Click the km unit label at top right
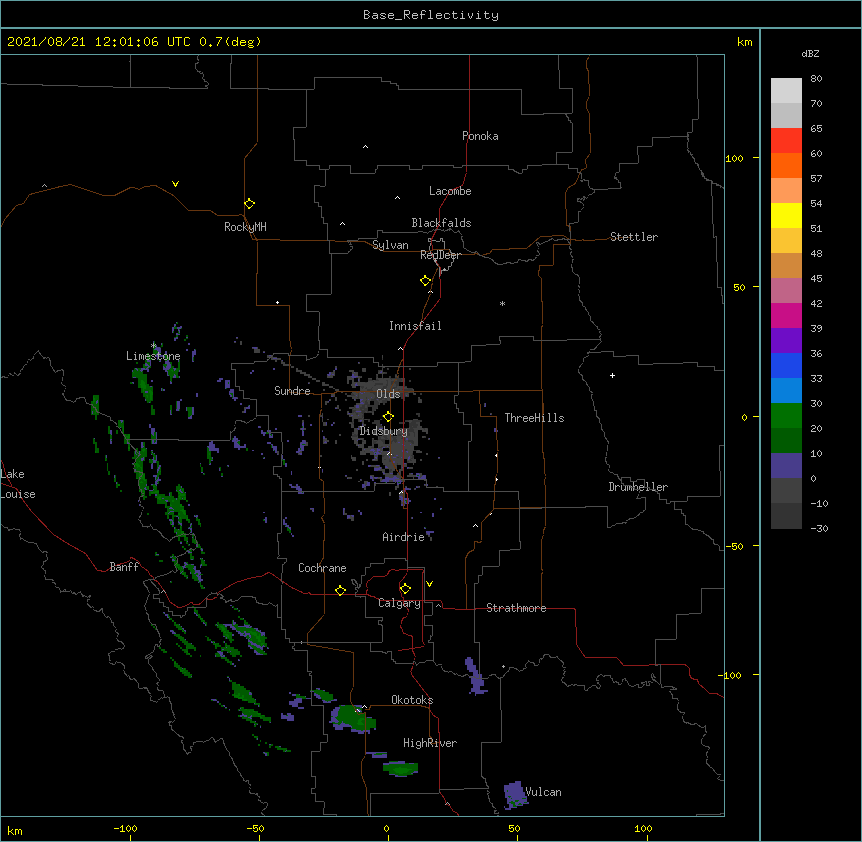The image size is (862, 842). coord(744,42)
